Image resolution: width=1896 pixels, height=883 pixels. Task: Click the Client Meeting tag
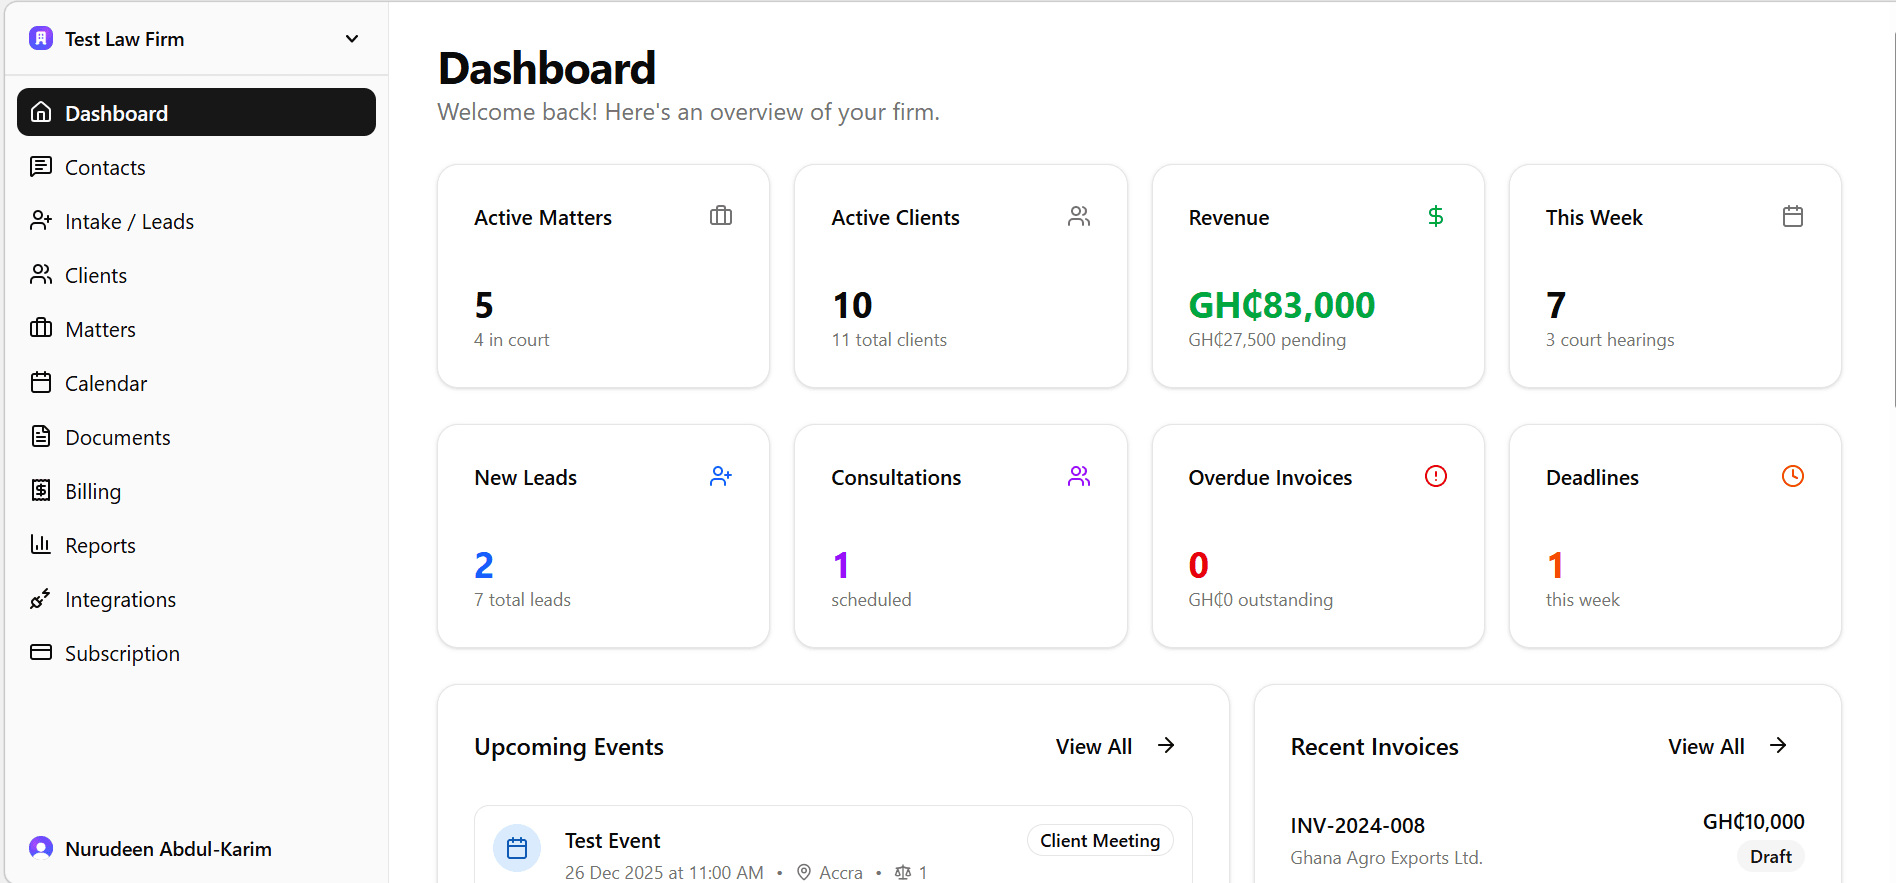click(x=1100, y=841)
